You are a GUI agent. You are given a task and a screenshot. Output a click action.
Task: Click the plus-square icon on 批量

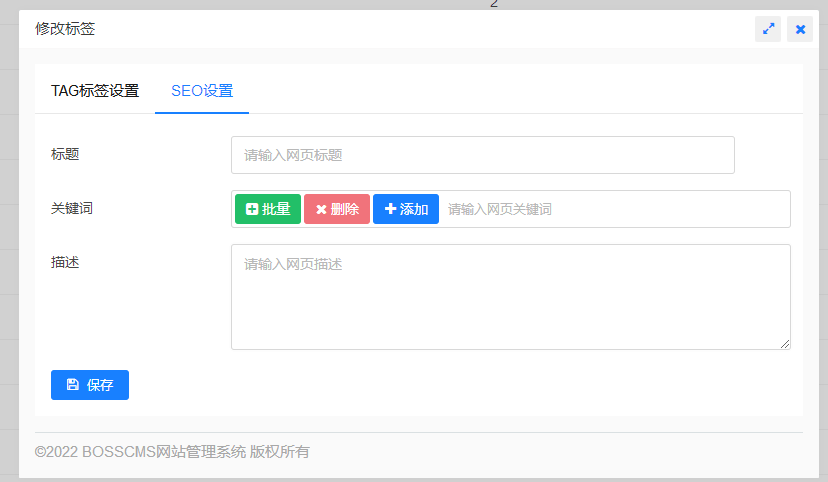pyautogui.click(x=252, y=209)
